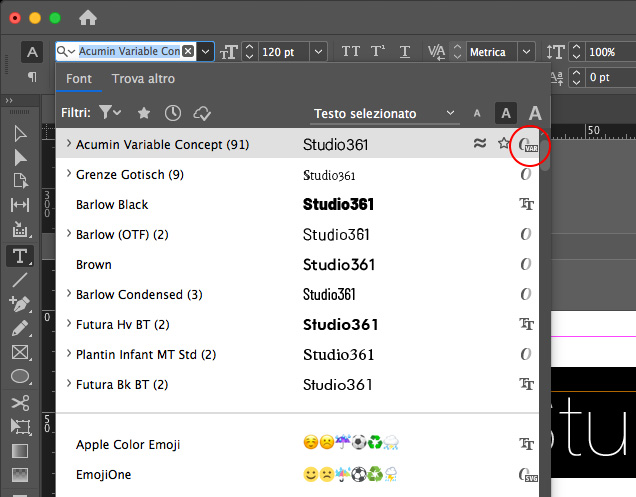Image resolution: width=636 pixels, height=497 pixels.
Task: Clear the font name search field
Action: click(x=188, y=51)
